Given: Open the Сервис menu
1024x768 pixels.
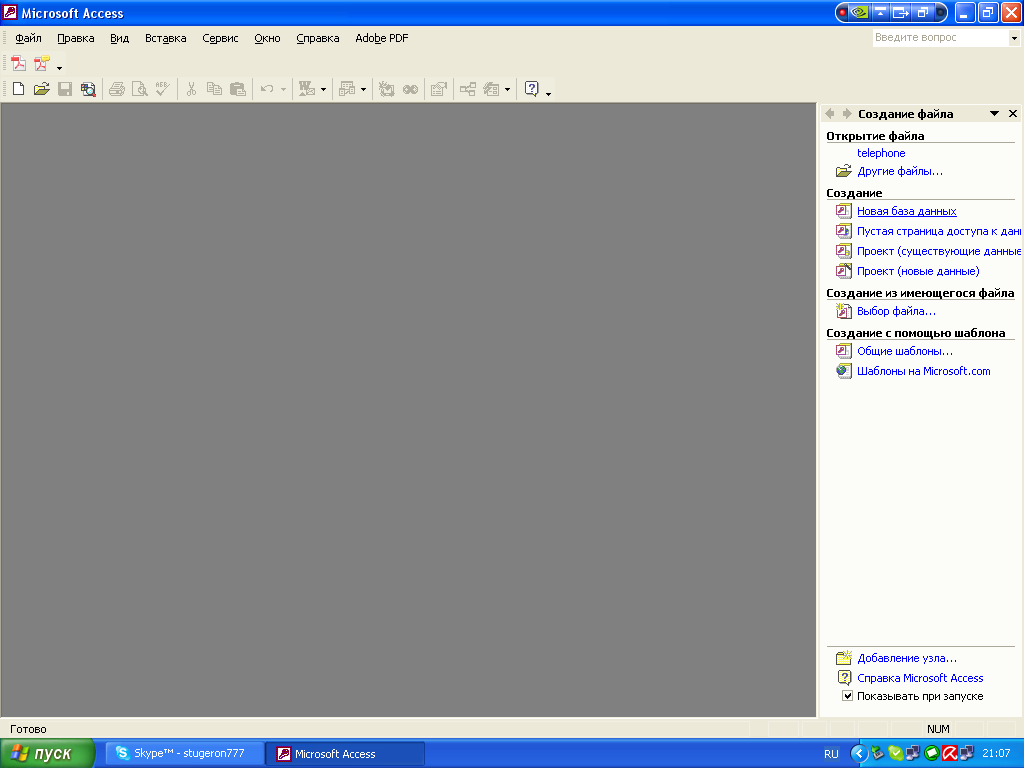Looking at the screenshot, I should coord(220,38).
